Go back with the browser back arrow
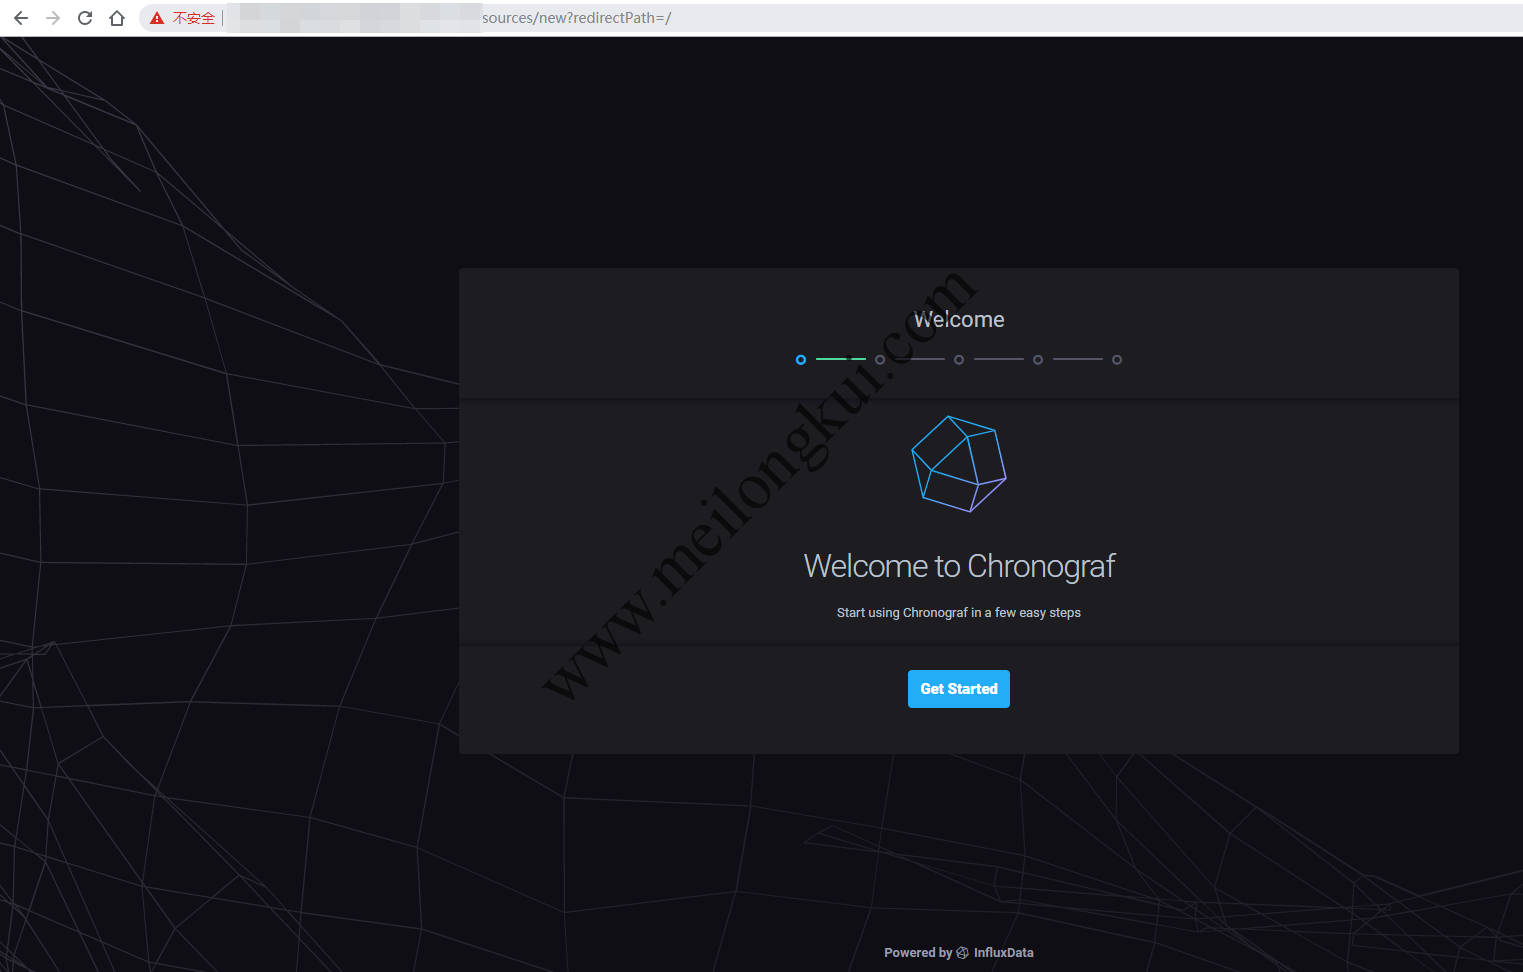The image size is (1523, 972). [x=21, y=18]
